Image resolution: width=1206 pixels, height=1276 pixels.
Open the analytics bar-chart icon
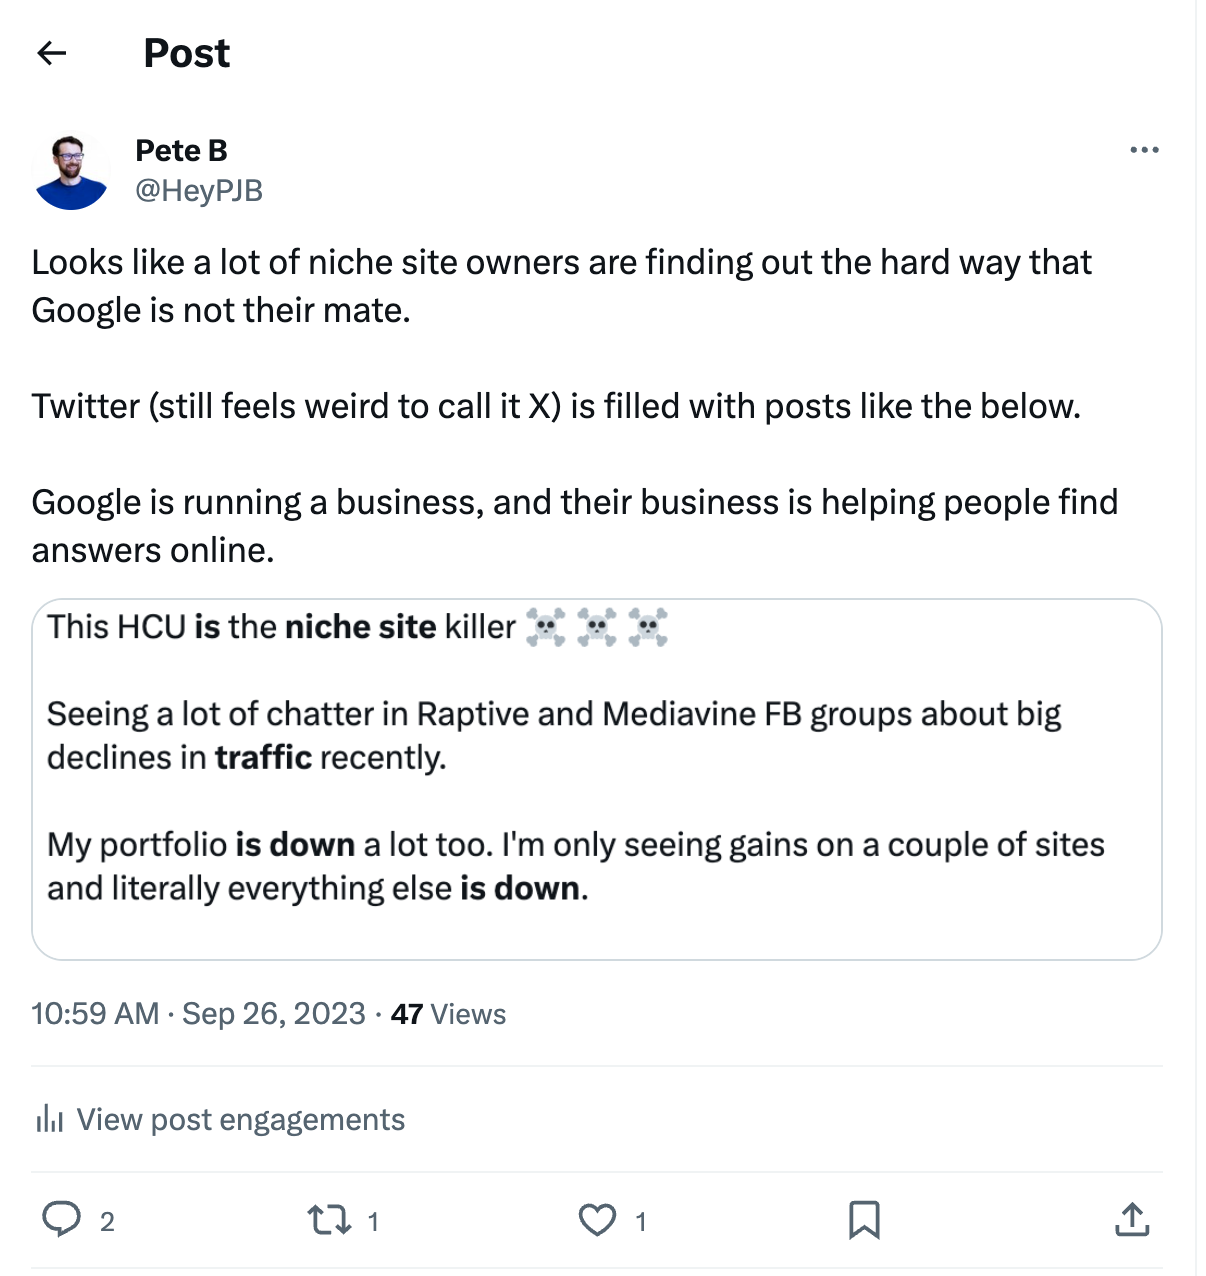click(47, 1119)
